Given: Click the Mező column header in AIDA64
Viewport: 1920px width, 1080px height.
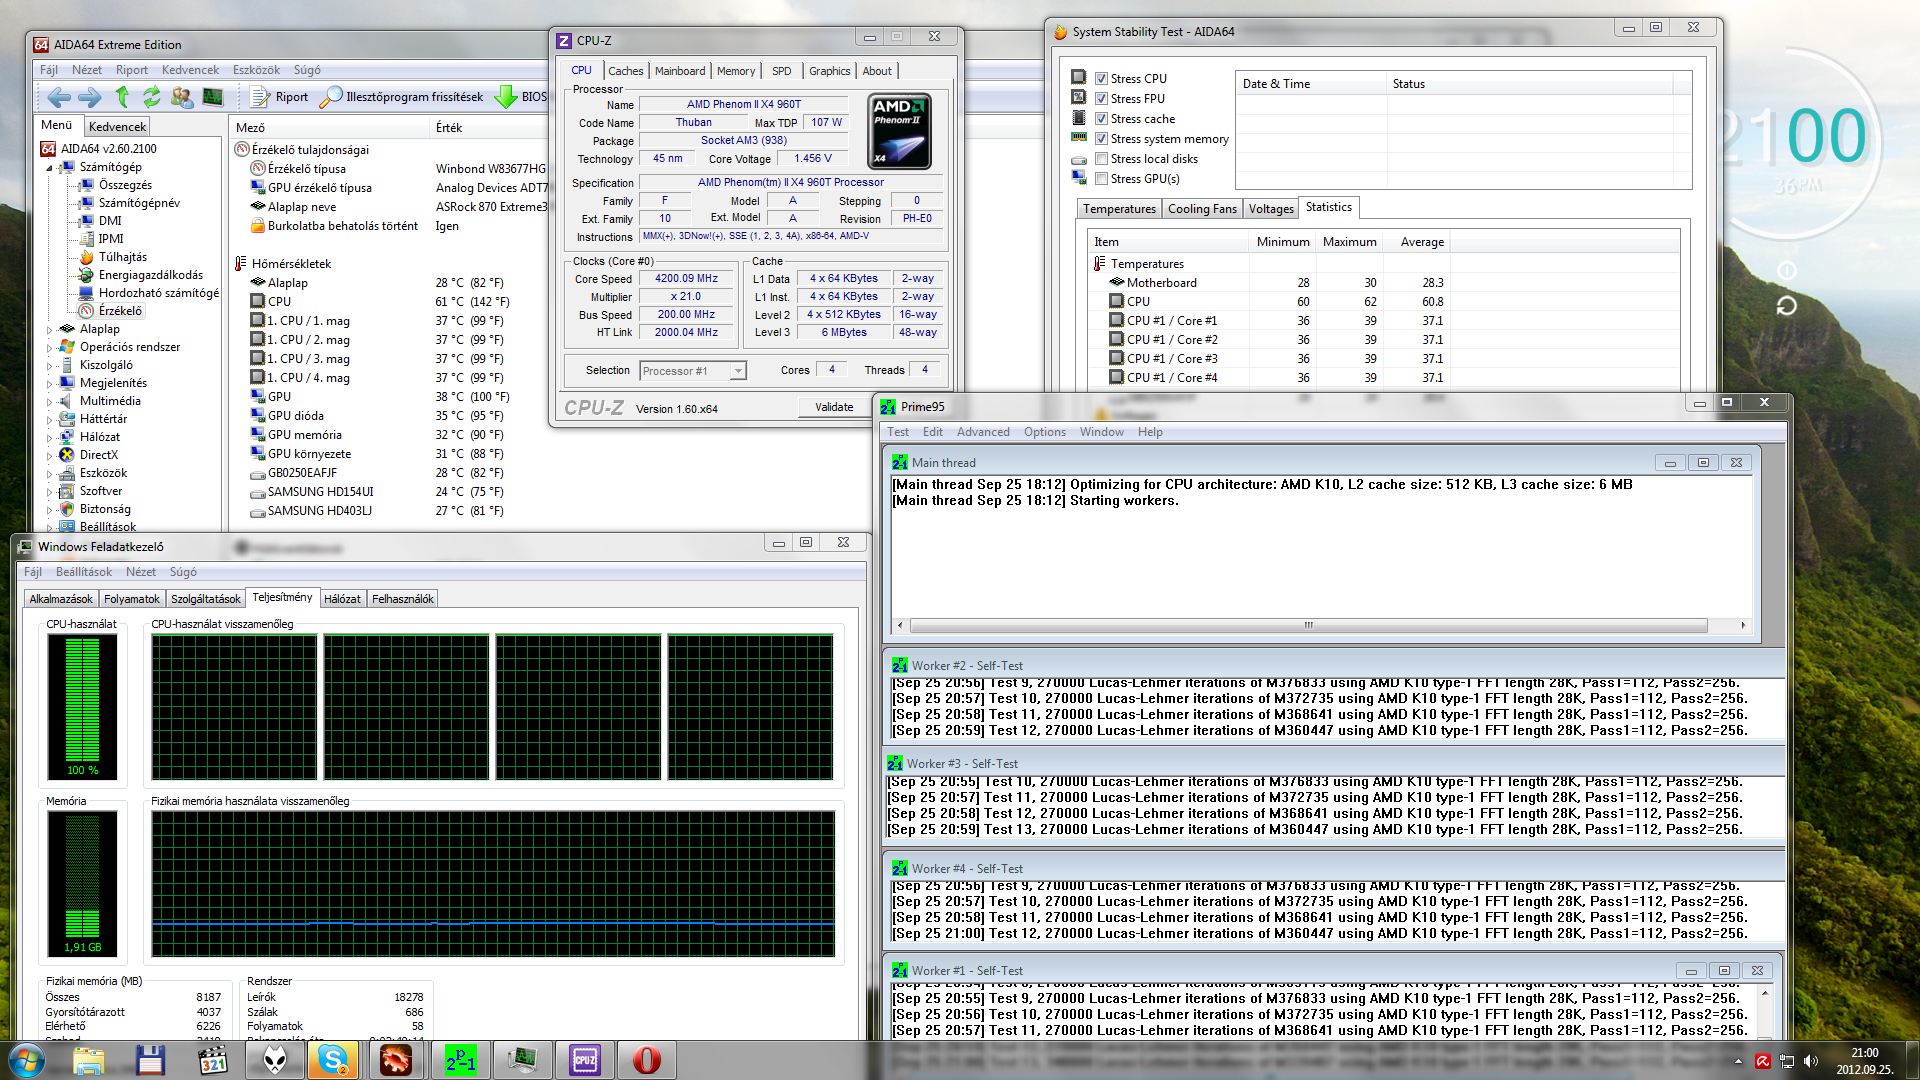Looking at the screenshot, I should coord(329,128).
